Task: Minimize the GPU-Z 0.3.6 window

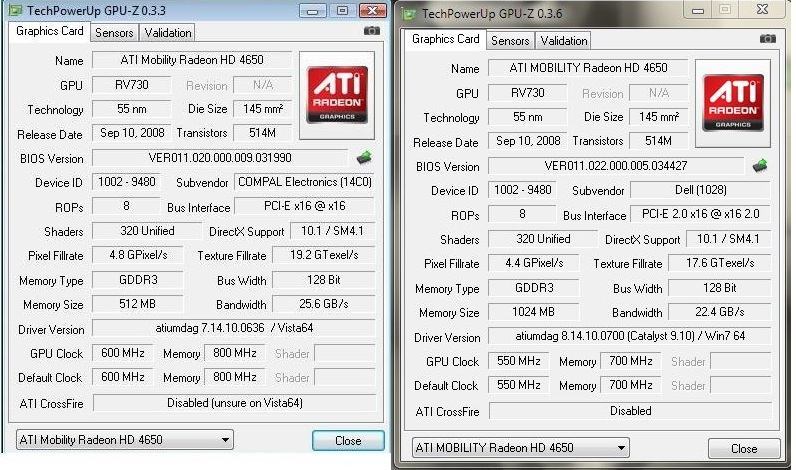Action: (x=698, y=10)
